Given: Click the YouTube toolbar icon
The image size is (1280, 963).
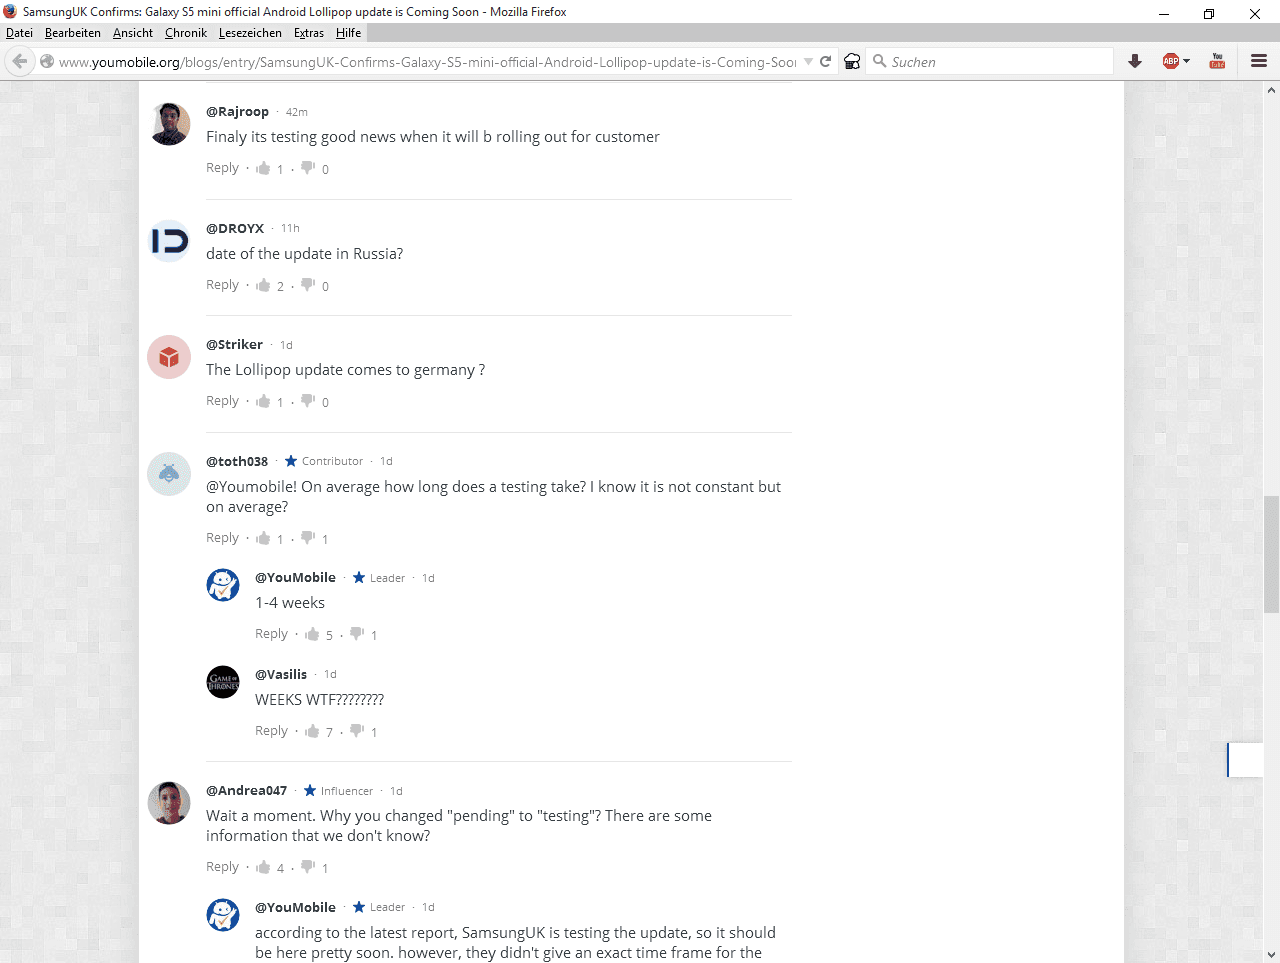Looking at the screenshot, I should pos(1217,61).
